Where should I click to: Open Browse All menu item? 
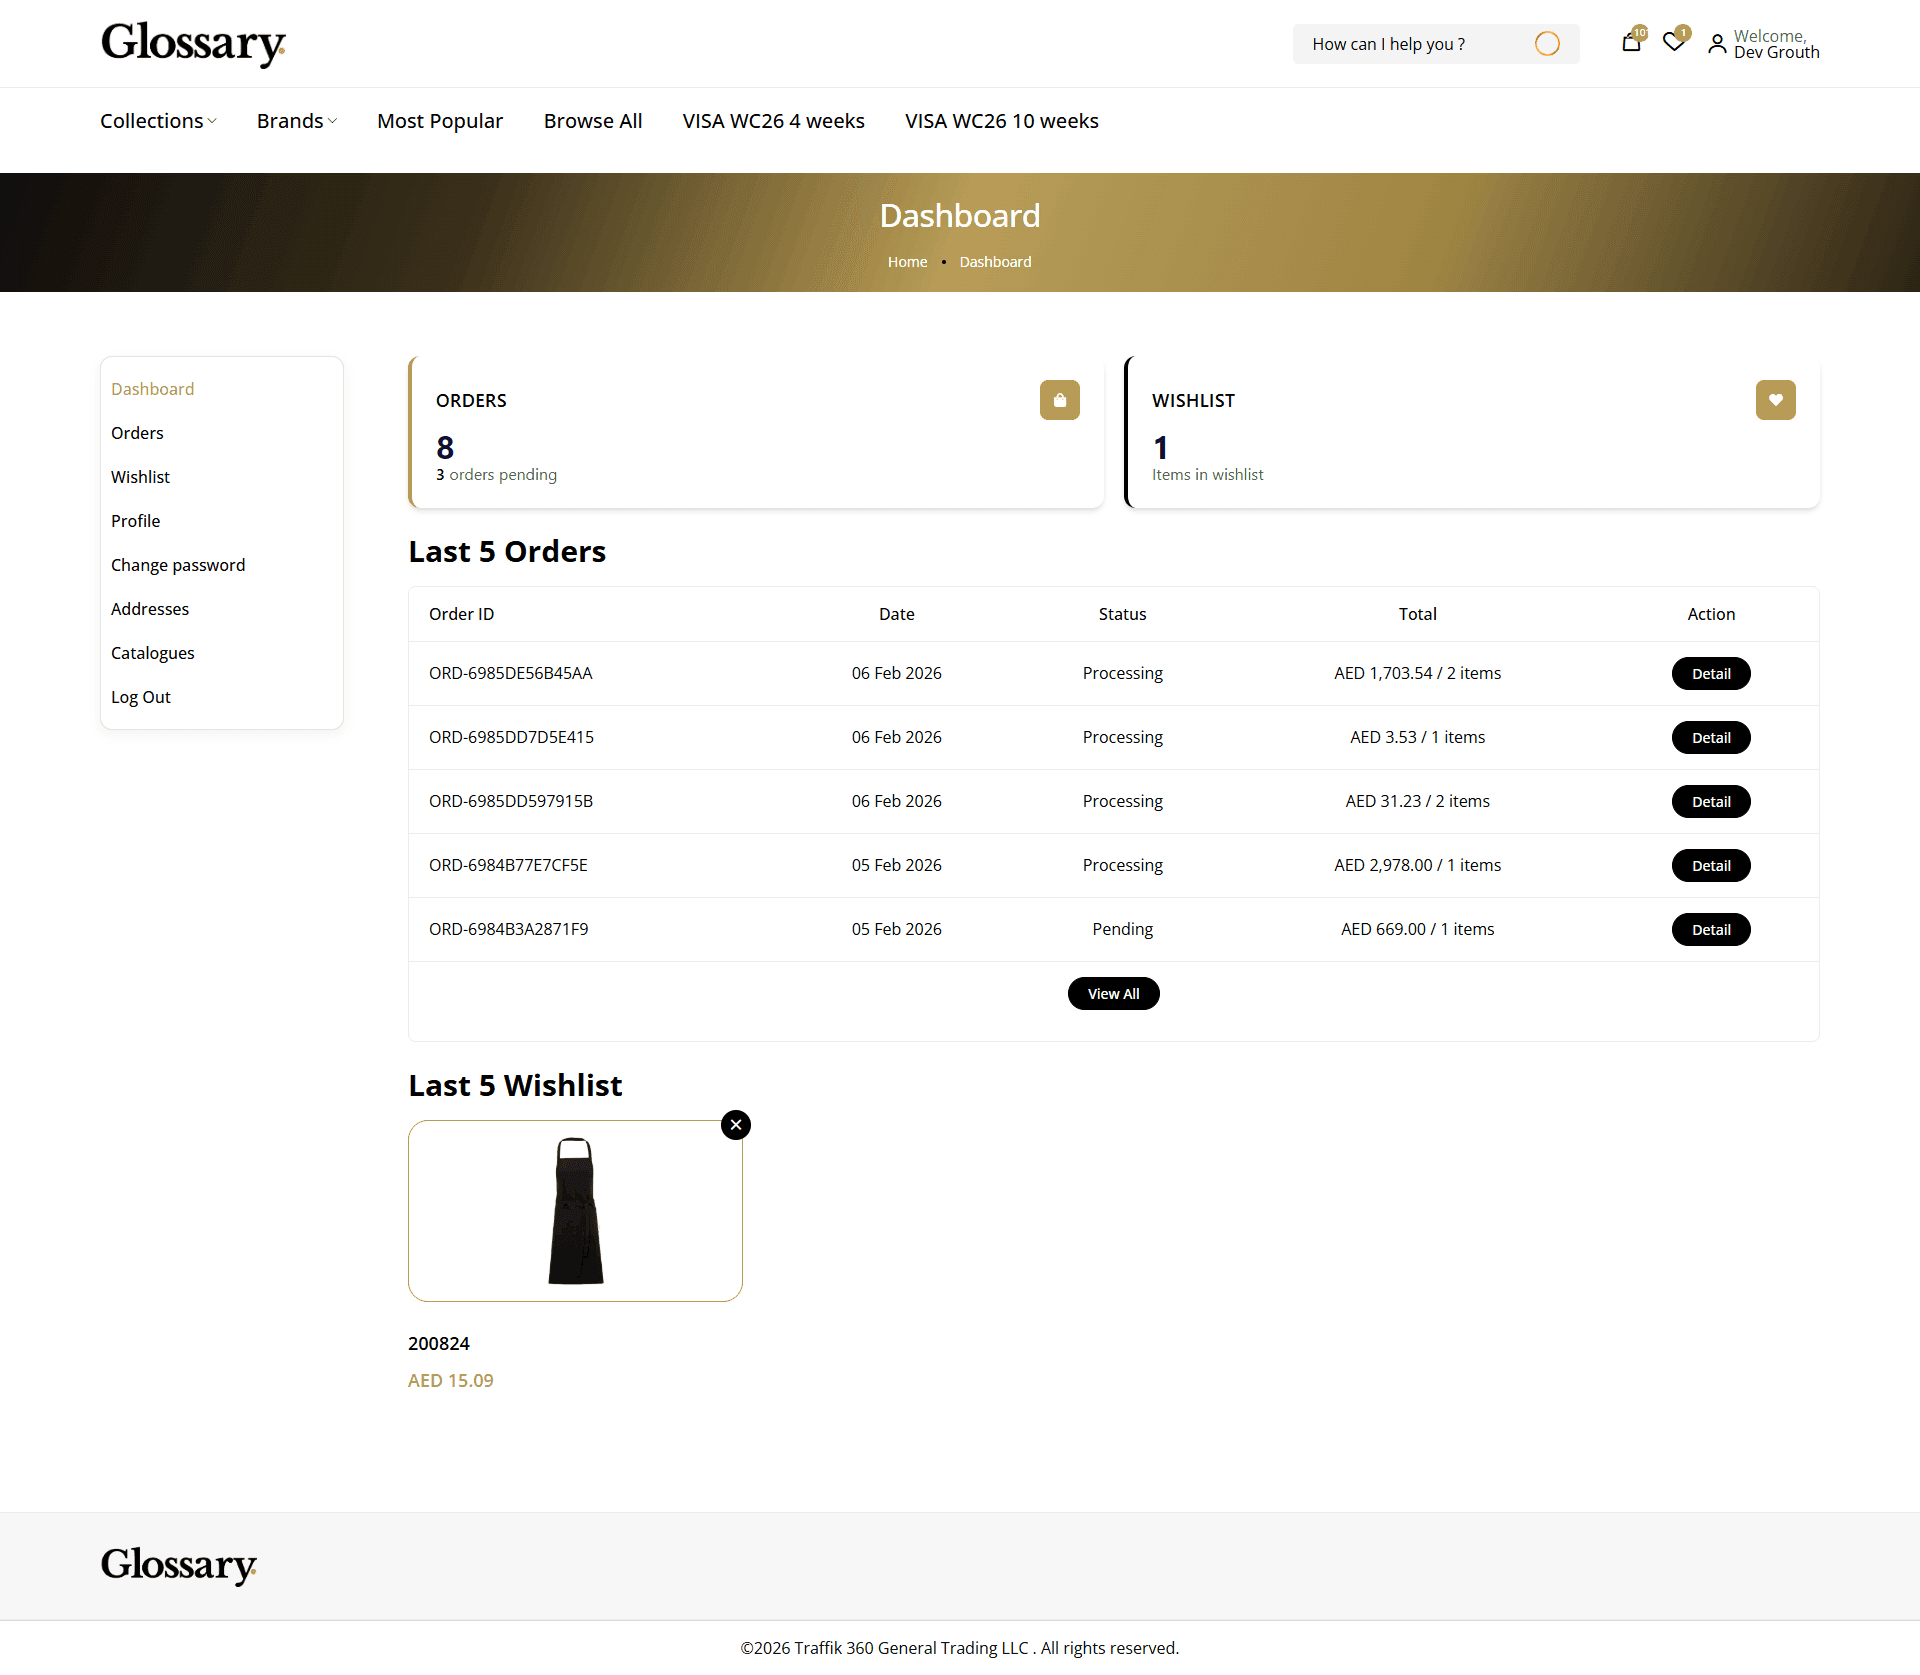593,121
